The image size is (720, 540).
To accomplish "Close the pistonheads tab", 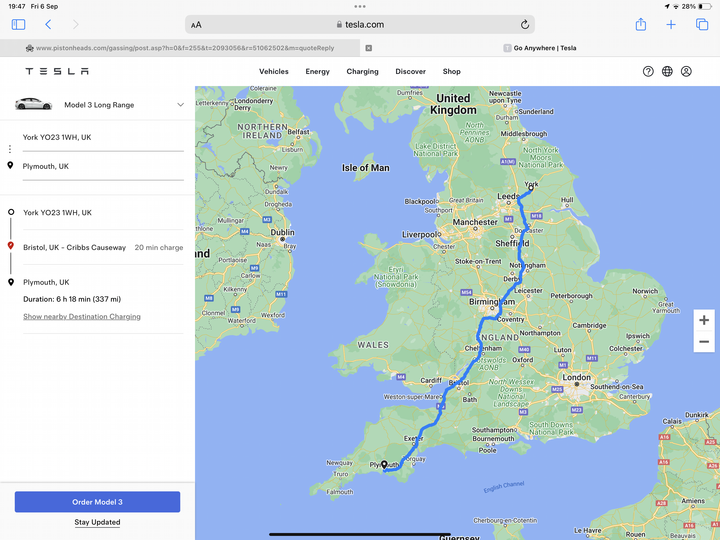I will (x=369, y=47).
